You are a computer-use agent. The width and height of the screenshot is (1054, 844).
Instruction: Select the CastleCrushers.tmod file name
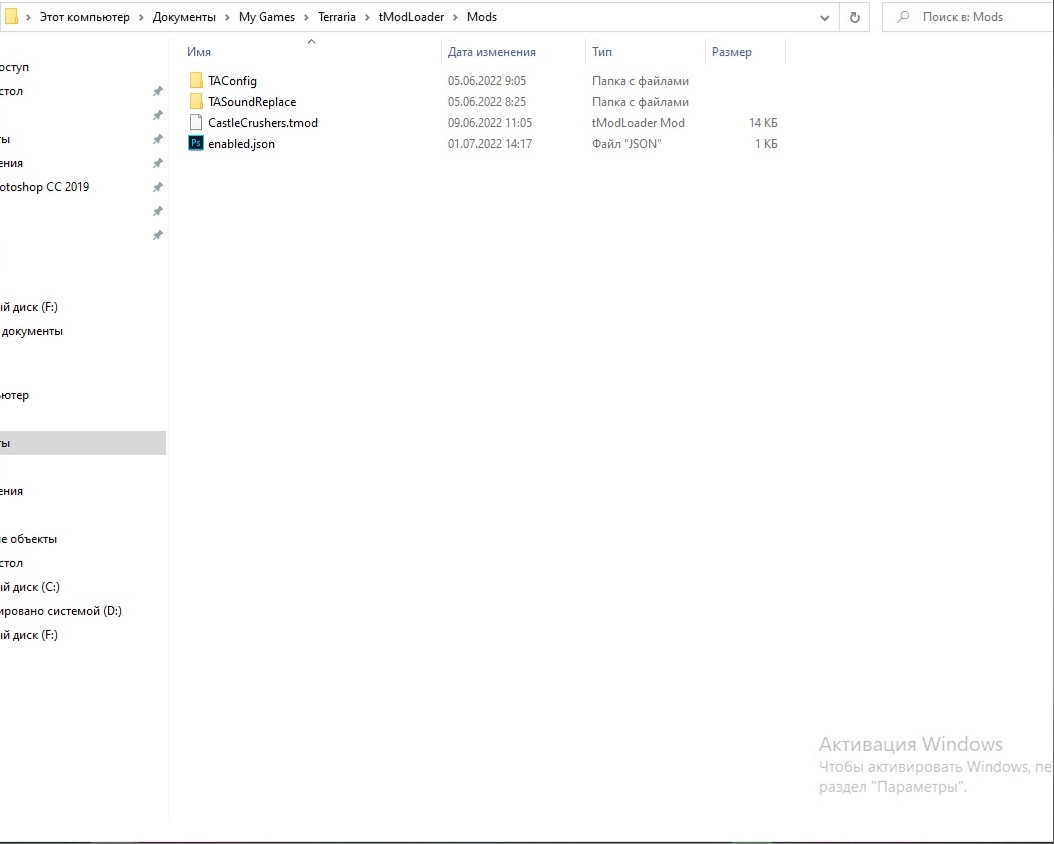click(x=263, y=122)
